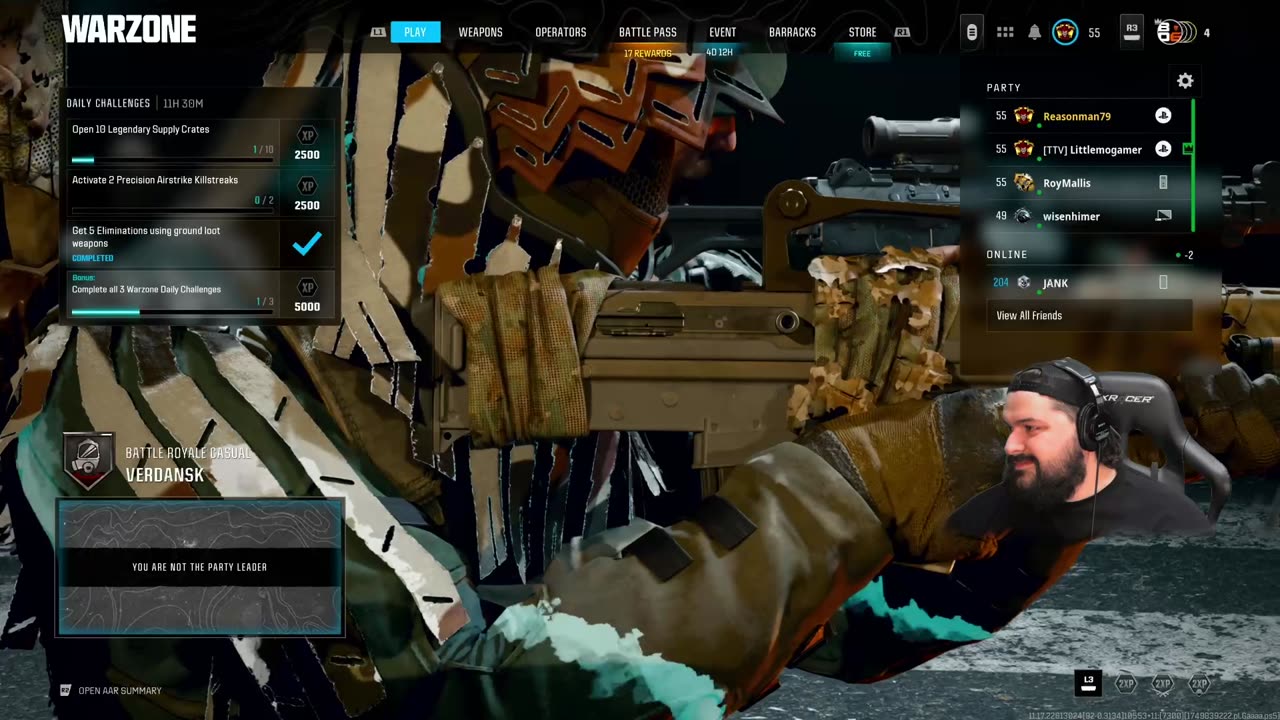Click the "11H 30M" challenge timer
The image size is (1280, 720).
coord(183,103)
